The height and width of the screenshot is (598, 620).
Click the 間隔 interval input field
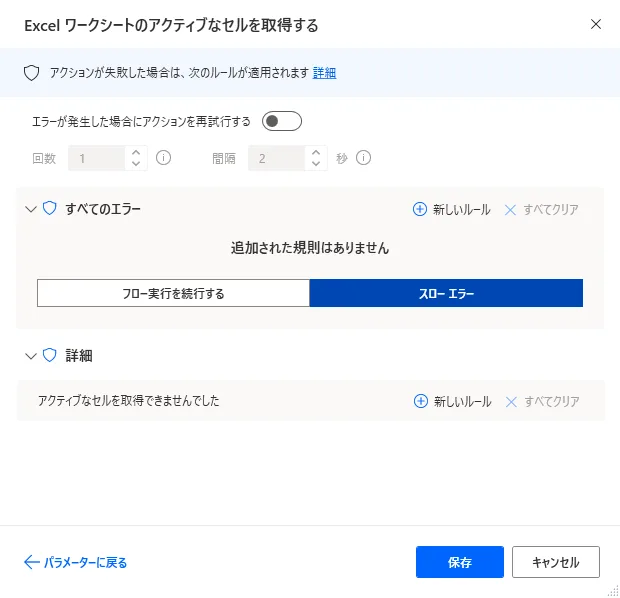[x=277, y=158]
